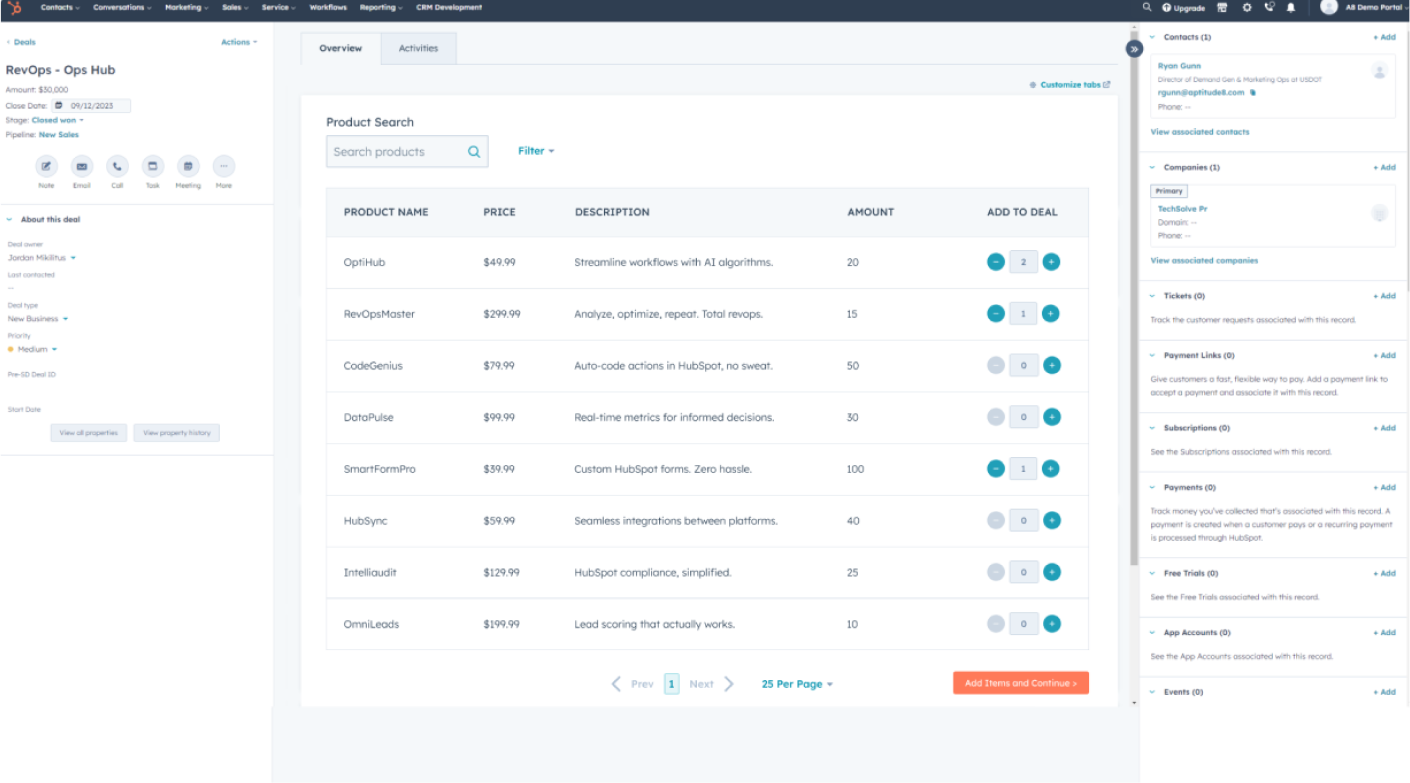Open the Medium priority dropdown

(x=33, y=350)
